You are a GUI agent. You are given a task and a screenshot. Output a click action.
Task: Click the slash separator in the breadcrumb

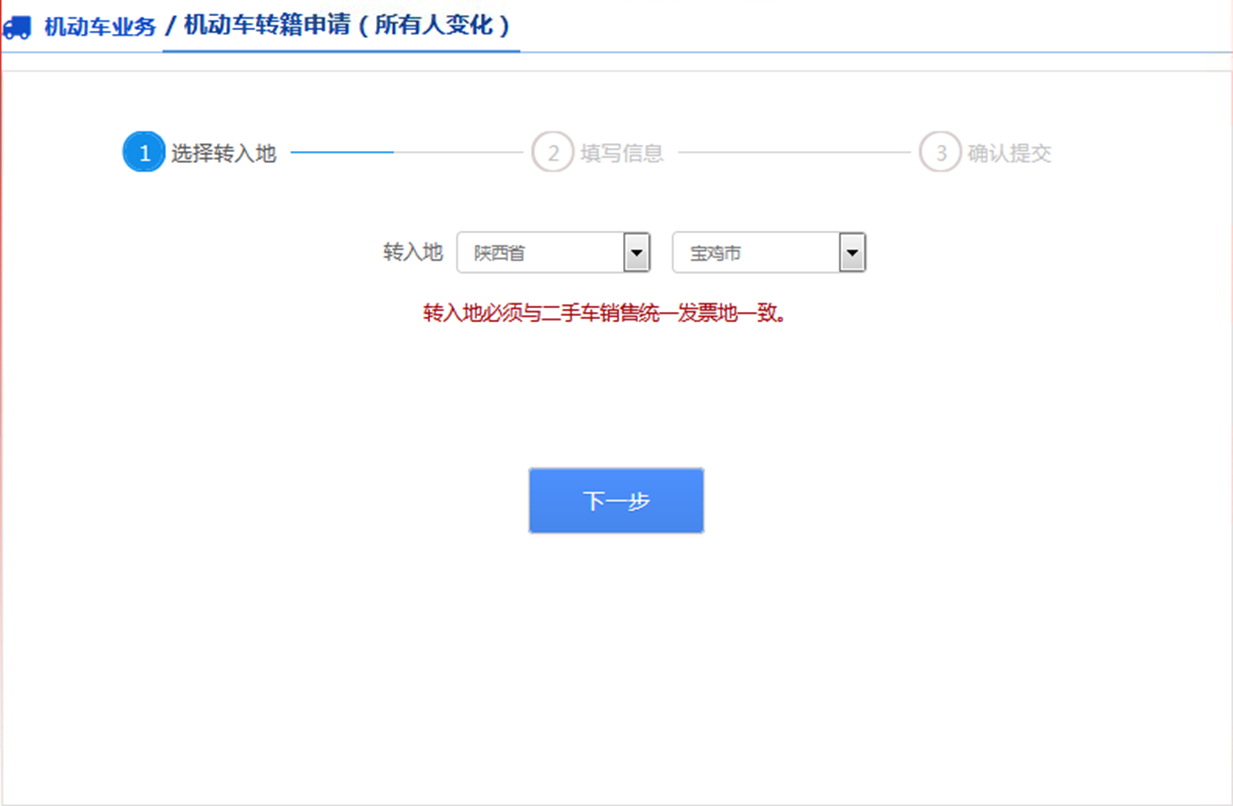[x=170, y=27]
